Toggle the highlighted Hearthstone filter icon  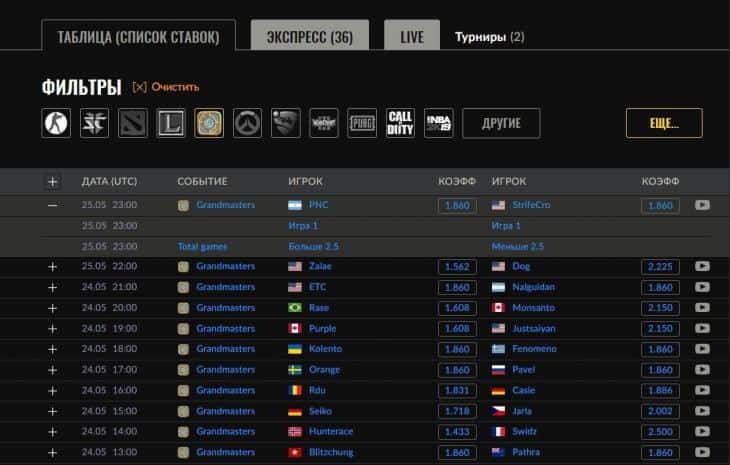[209, 123]
